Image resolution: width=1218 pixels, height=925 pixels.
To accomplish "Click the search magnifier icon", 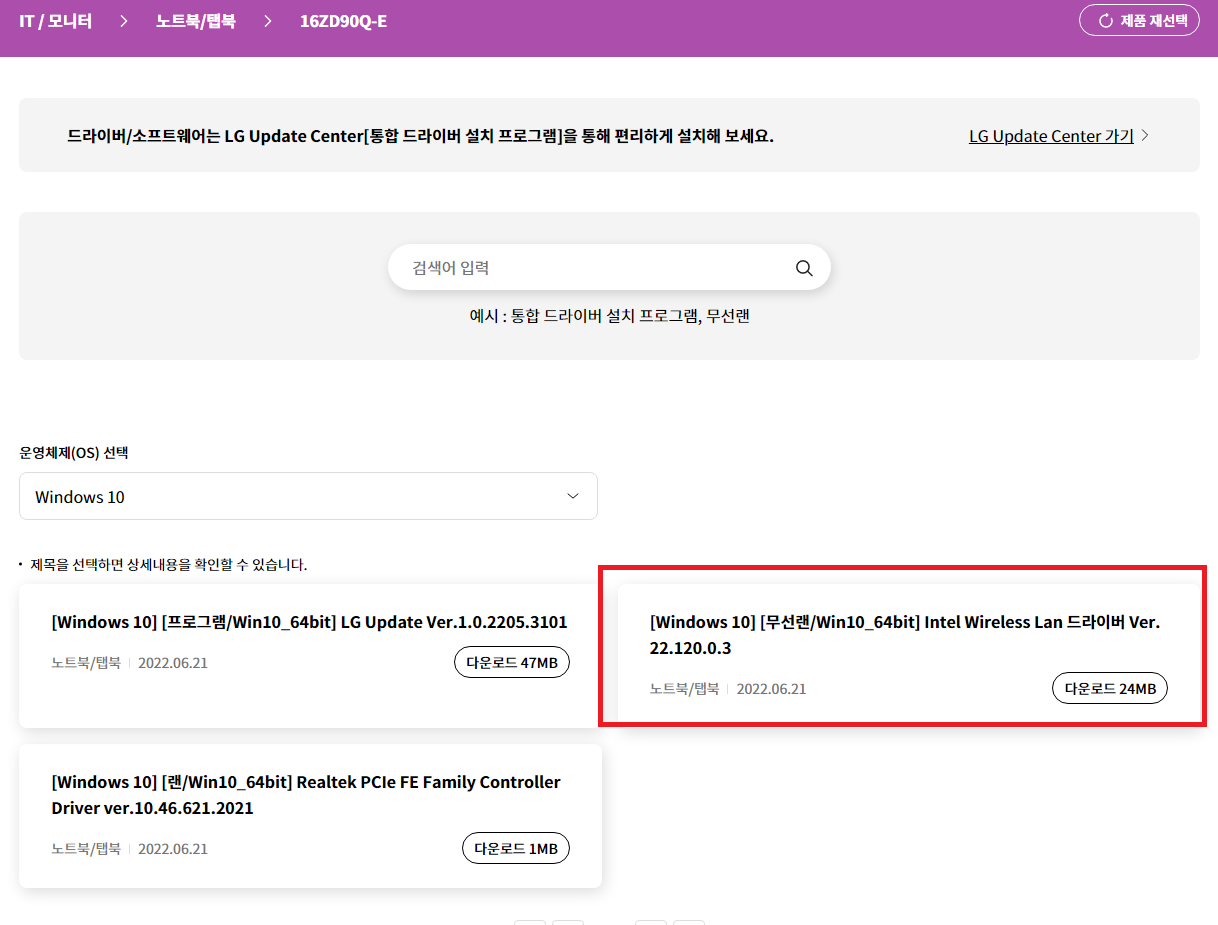I will coord(804,268).
